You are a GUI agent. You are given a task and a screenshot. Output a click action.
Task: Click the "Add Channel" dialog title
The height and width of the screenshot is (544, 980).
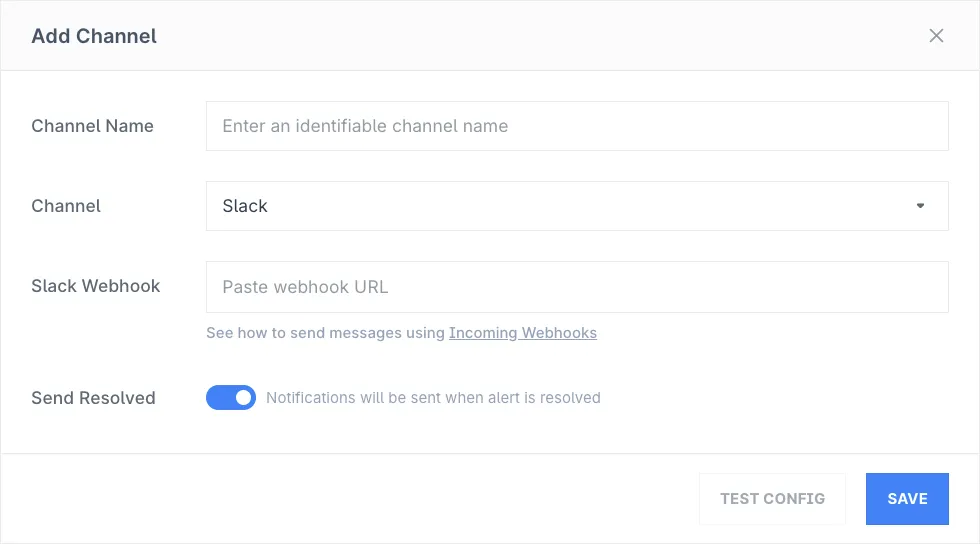[94, 36]
